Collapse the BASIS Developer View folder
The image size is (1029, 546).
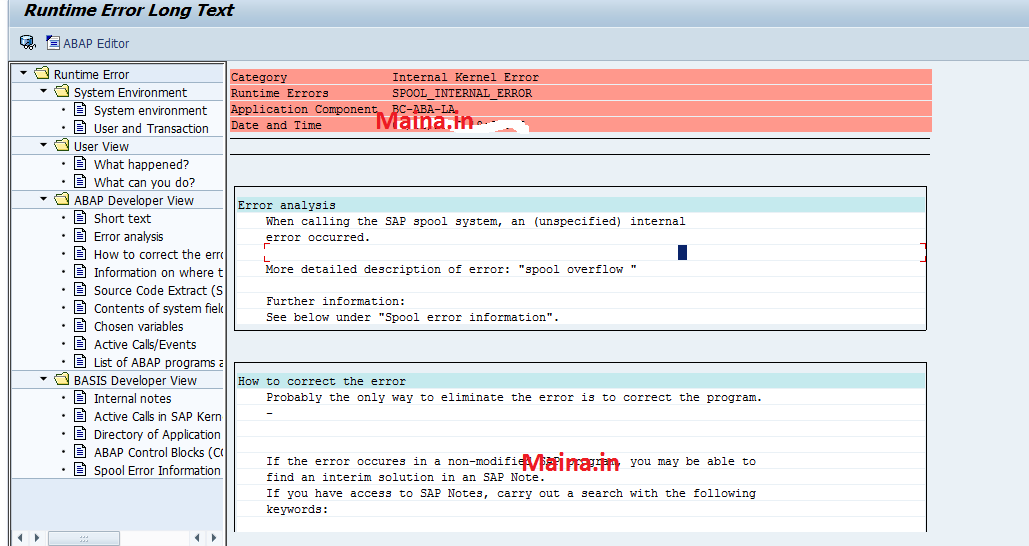(43, 379)
